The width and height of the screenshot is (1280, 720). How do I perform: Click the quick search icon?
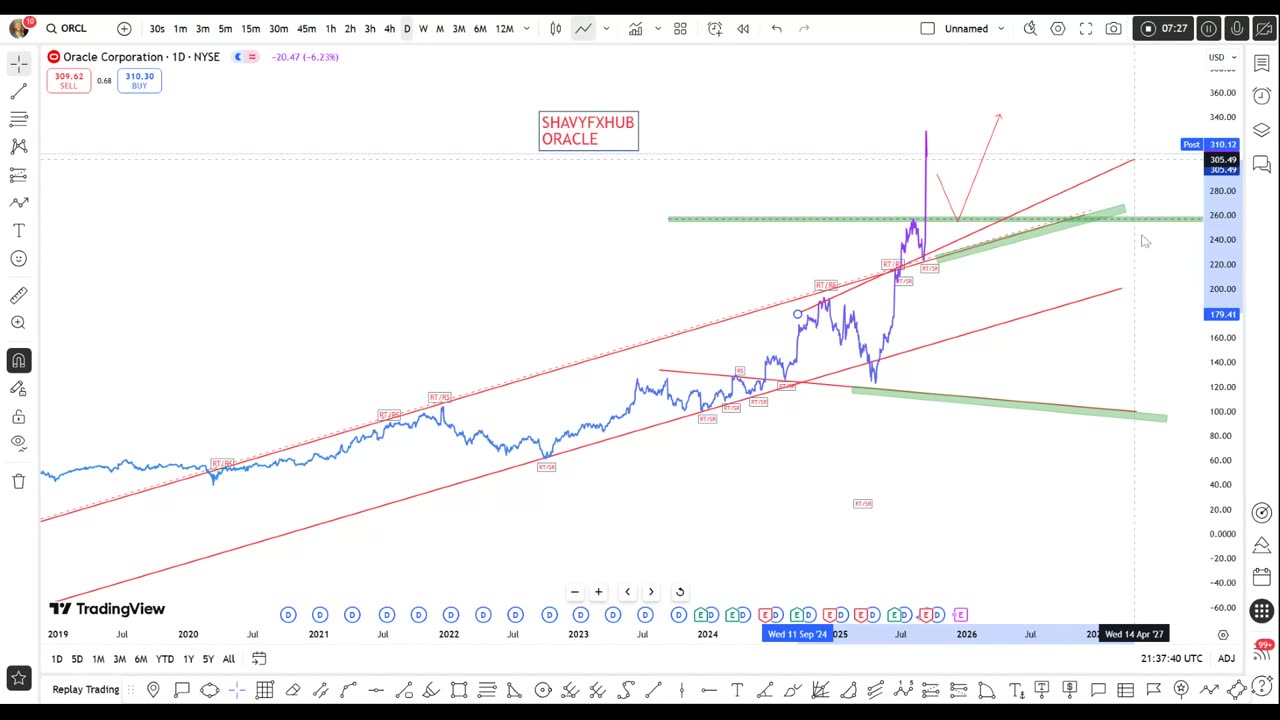click(x=1030, y=28)
